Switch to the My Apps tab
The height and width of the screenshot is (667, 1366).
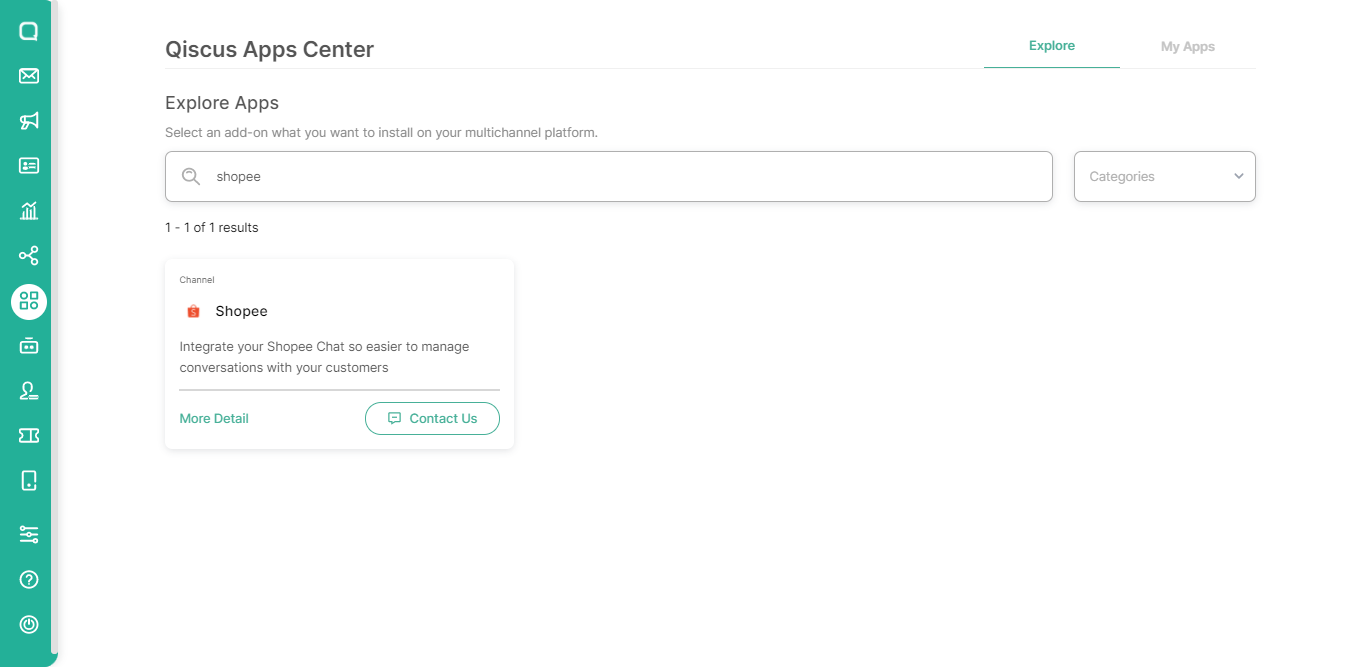(1188, 47)
